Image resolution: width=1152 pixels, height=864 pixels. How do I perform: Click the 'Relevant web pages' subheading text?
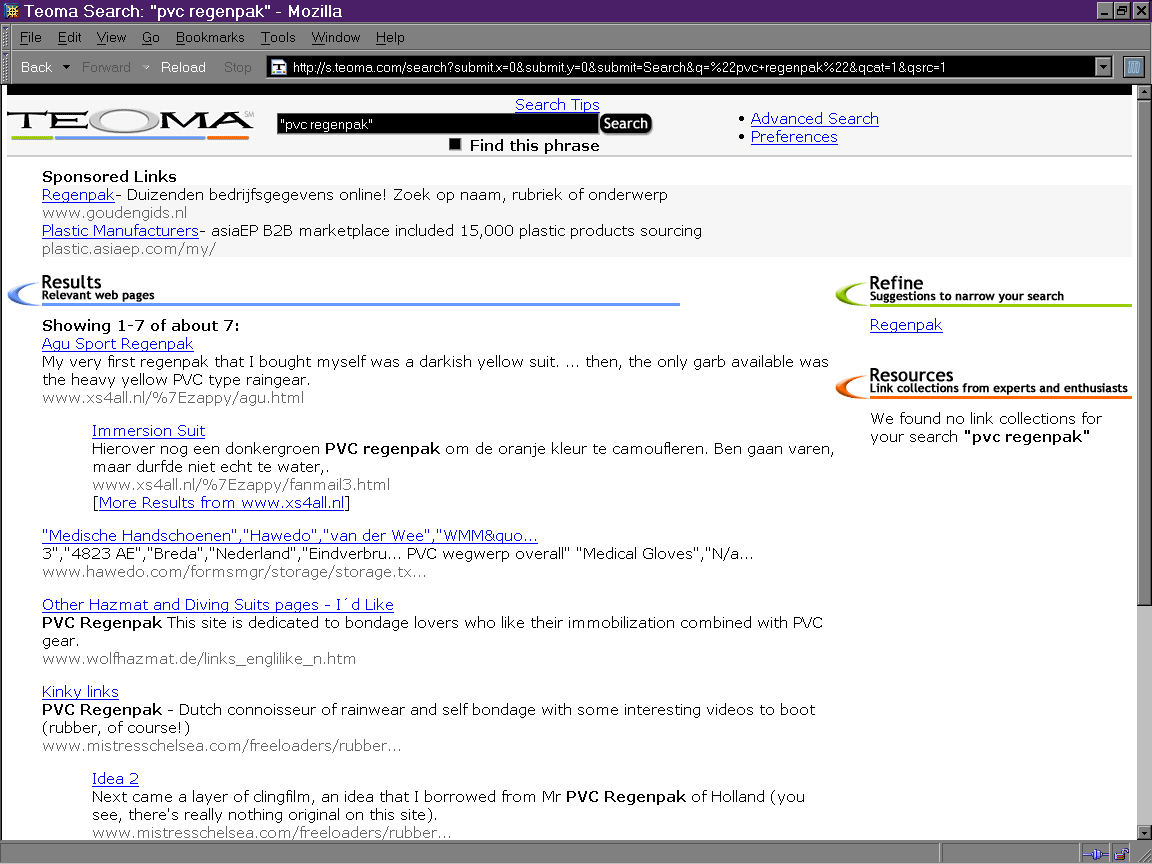tap(98, 295)
